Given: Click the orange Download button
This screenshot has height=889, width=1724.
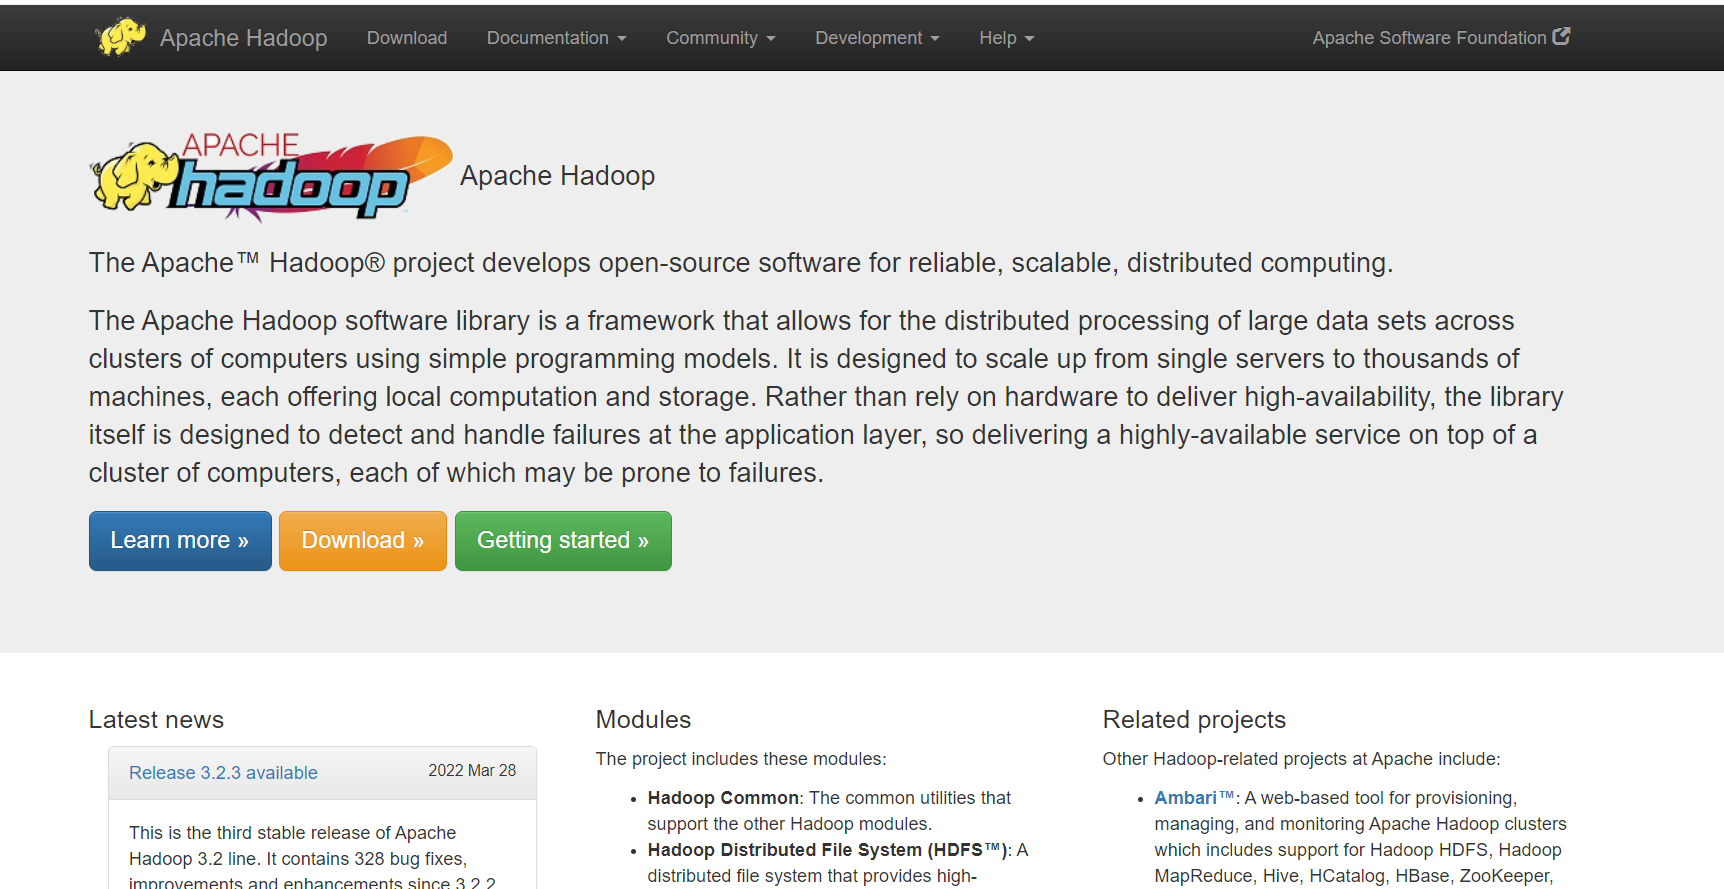Looking at the screenshot, I should point(363,541).
